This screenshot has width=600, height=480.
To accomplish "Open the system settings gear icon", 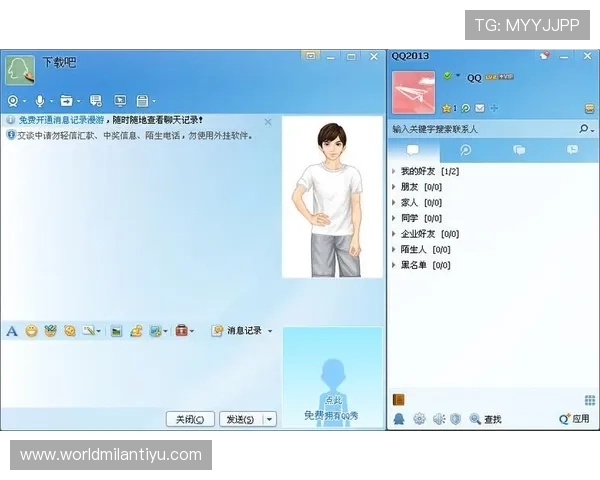I will tap(419, 419).
